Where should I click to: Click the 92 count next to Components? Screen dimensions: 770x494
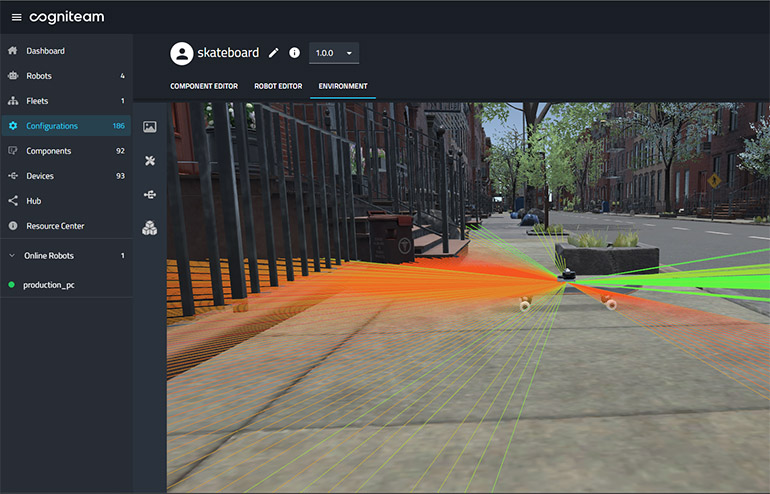click(x=120, y=151)
